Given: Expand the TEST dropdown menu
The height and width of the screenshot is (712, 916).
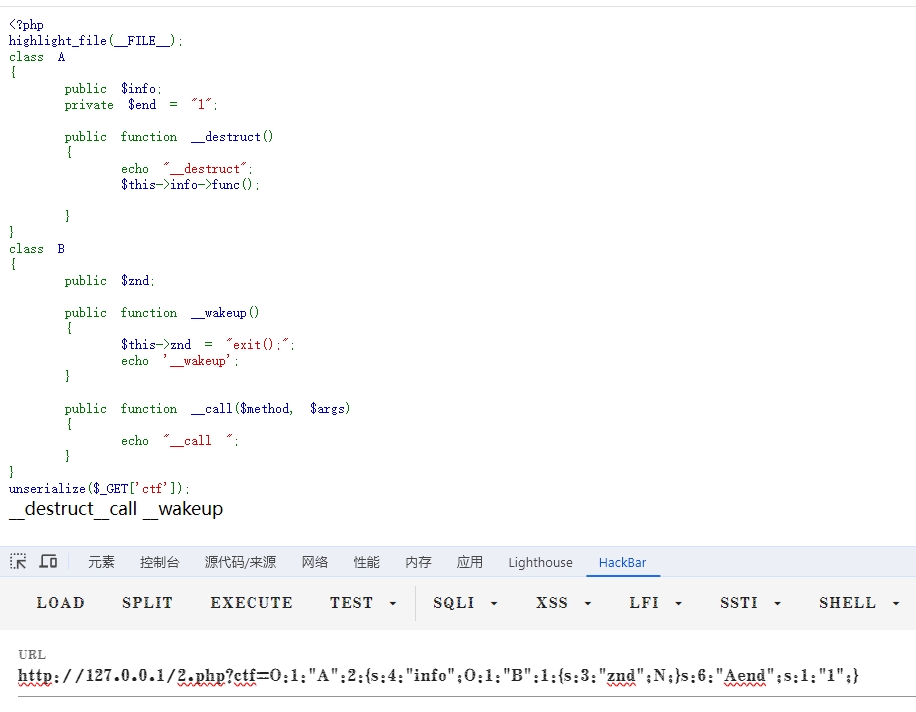Looking at the screenshot, I should (363, 603).
